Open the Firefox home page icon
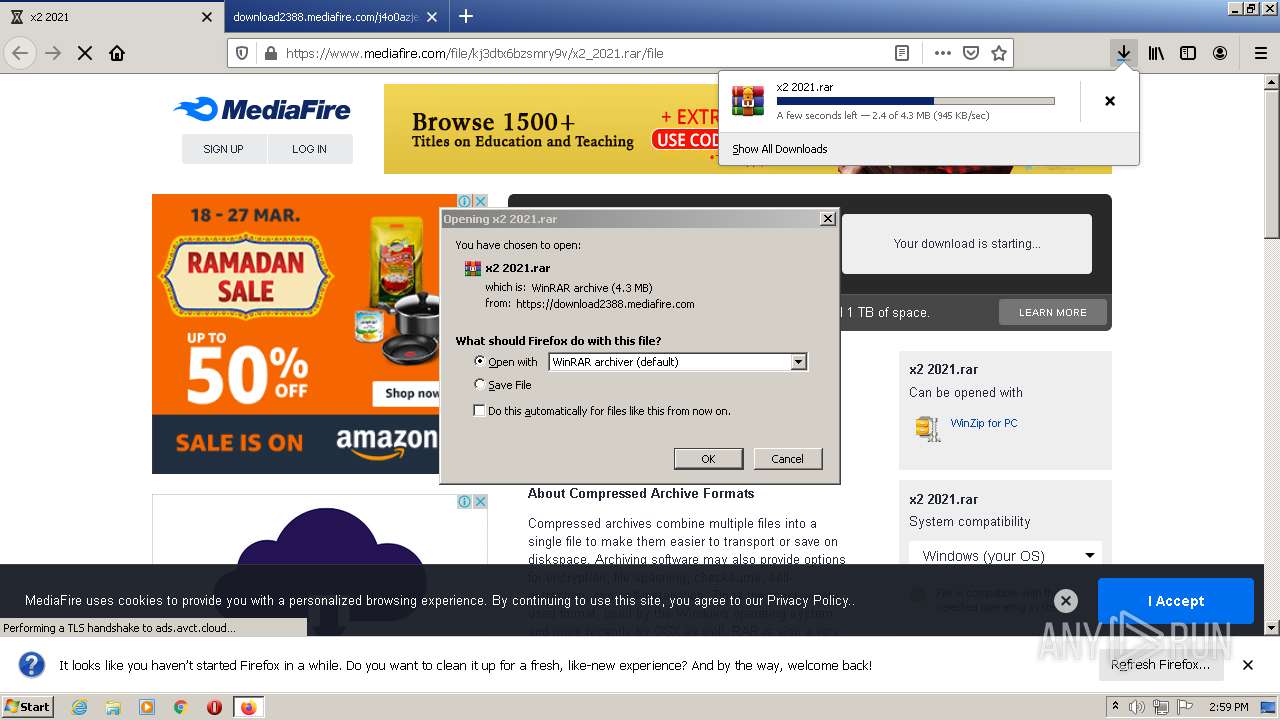The height and width of the screenshot is (720, 1280). pyautogui.click(x=117, y=53)
